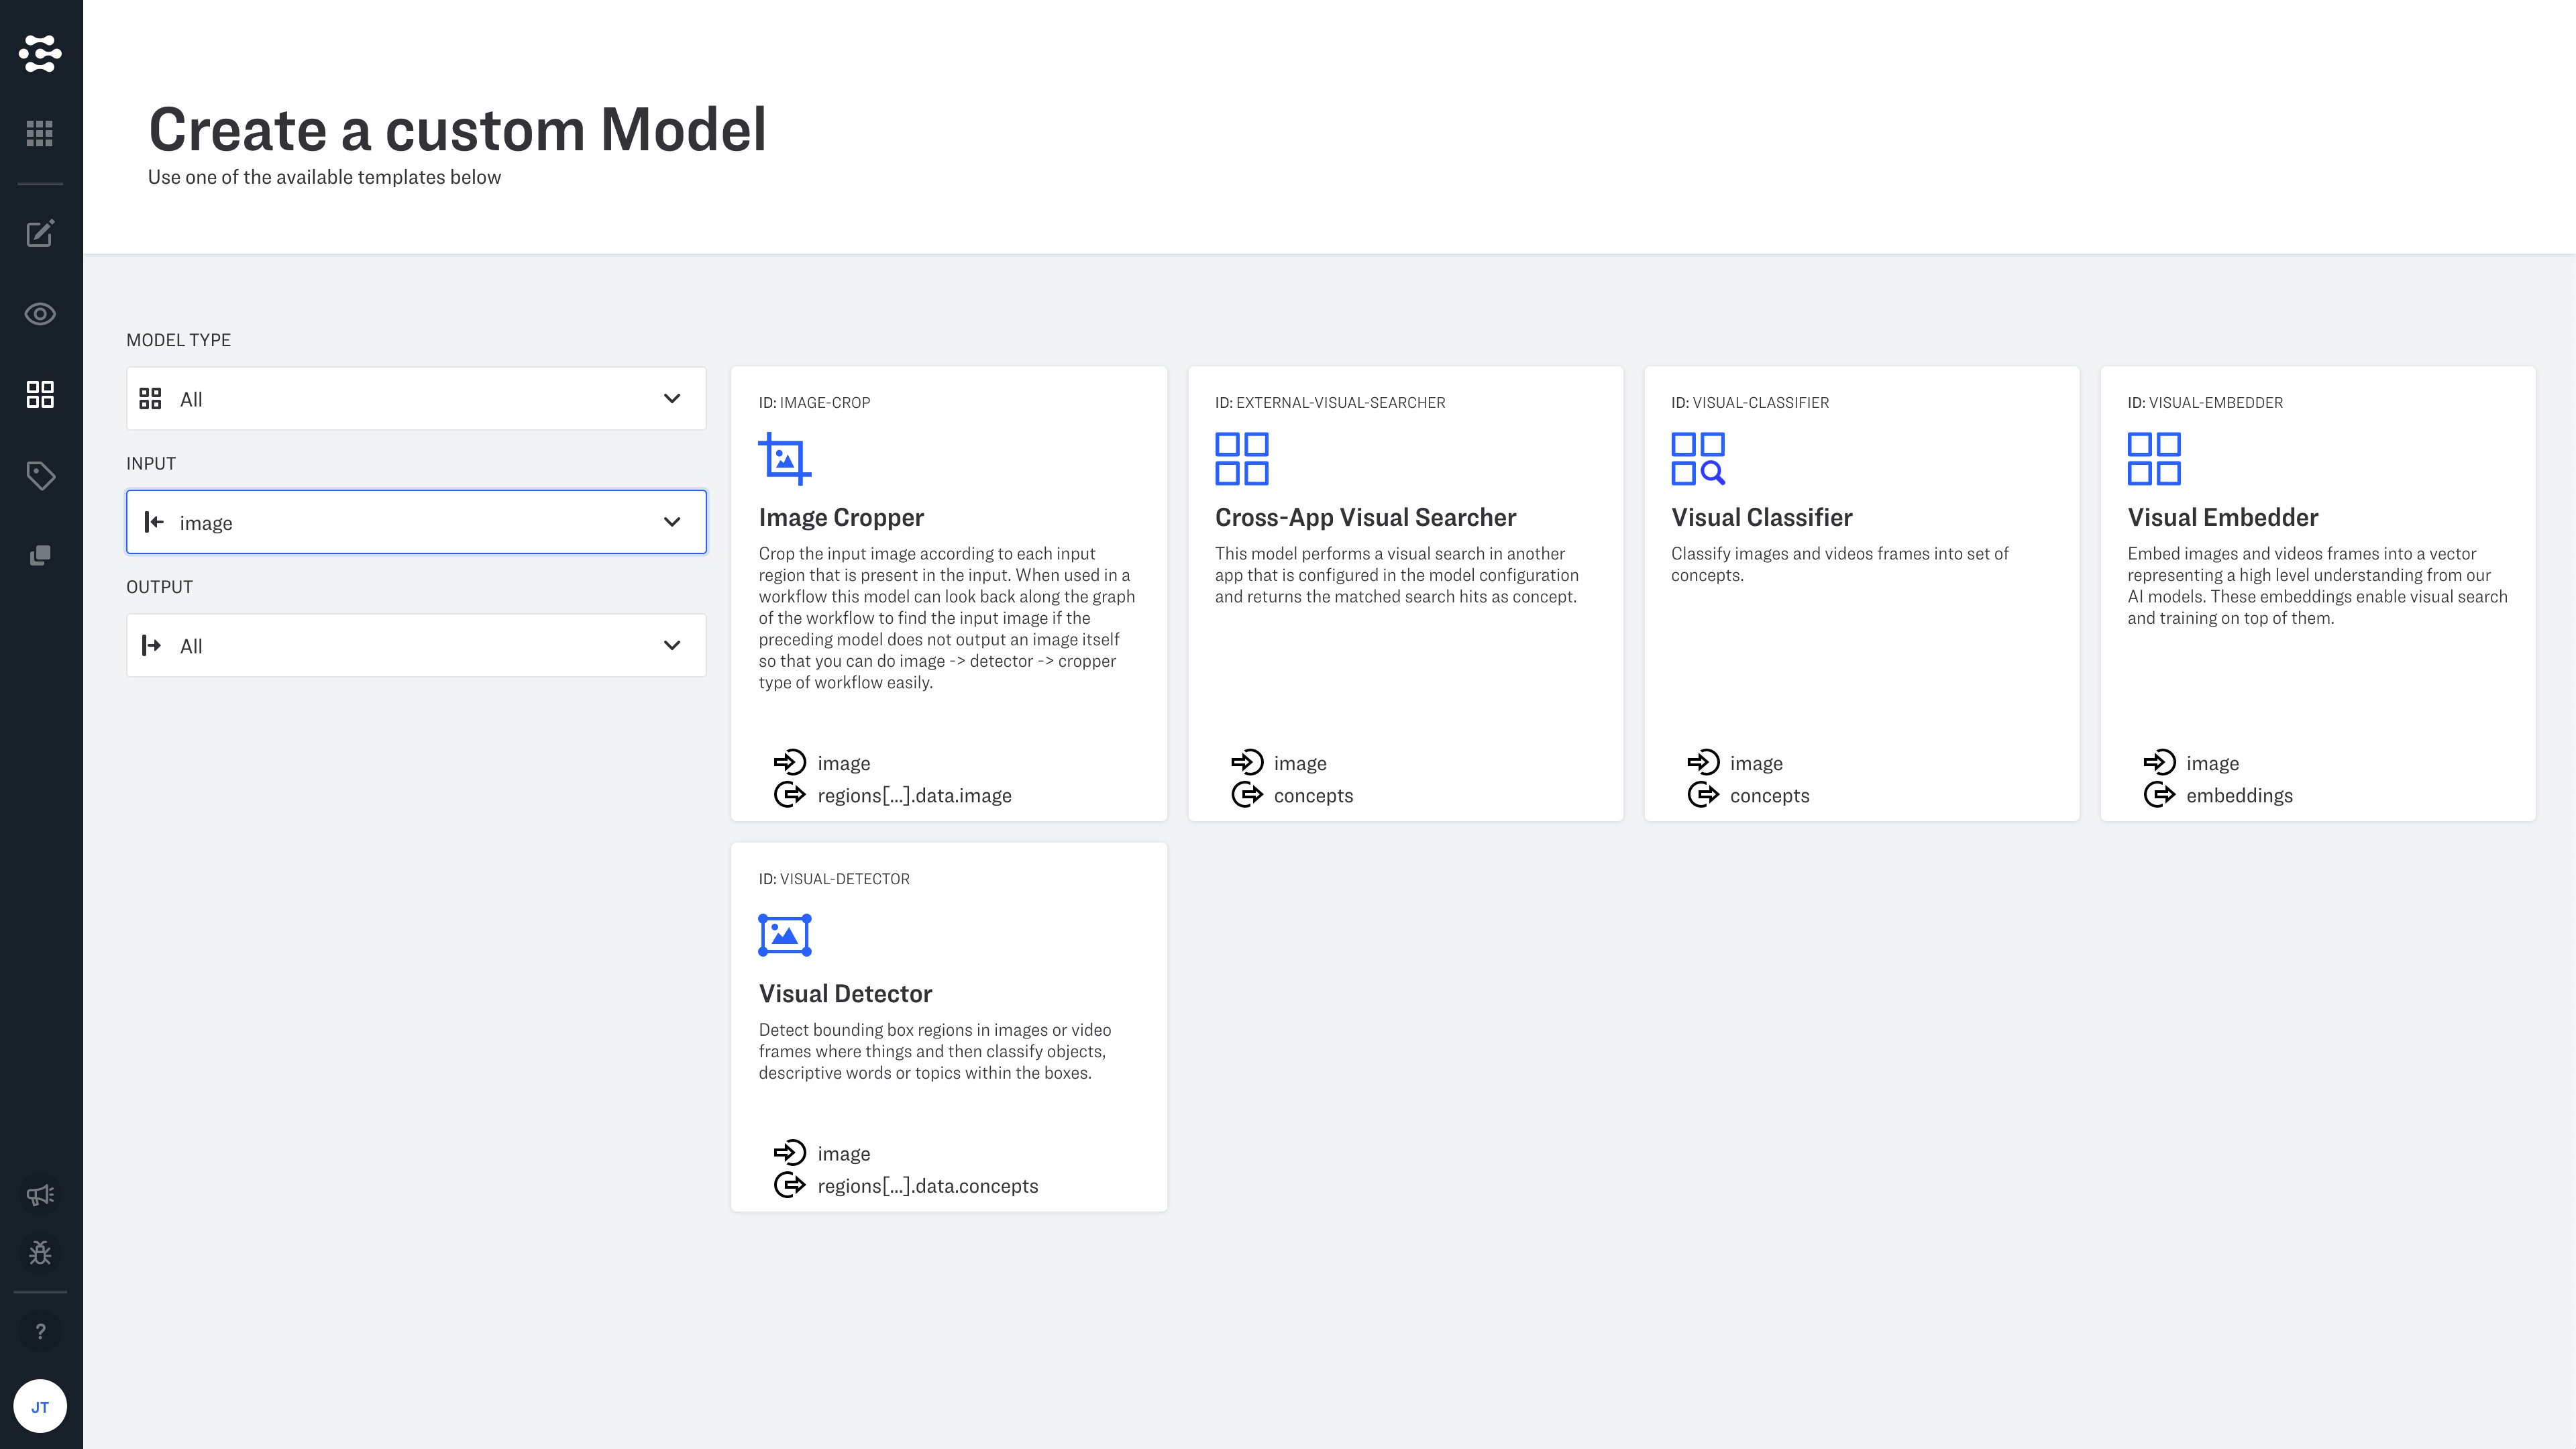Image resolution: width=2576 pixels, height=1449 pixels.
Task: Click the Clarifai logo in sidebar
Action: (x=40, y=53)
